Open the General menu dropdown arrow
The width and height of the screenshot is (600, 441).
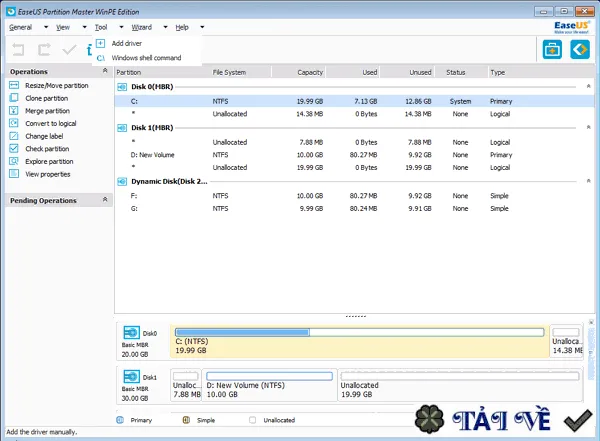coord(46,27)
